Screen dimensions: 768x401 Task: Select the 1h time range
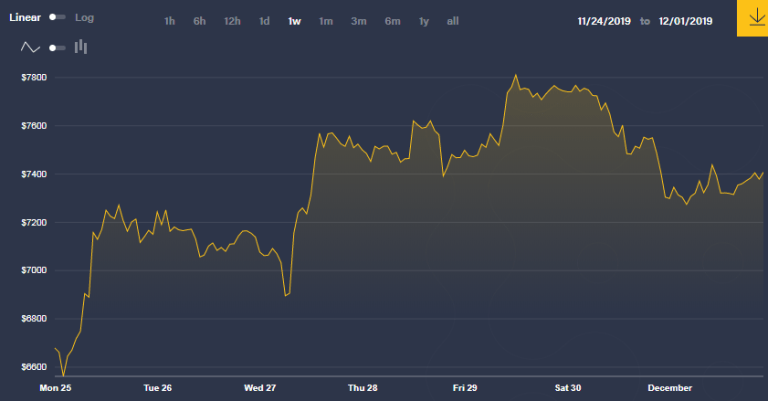pyautogui.click(x=169, y=21)
